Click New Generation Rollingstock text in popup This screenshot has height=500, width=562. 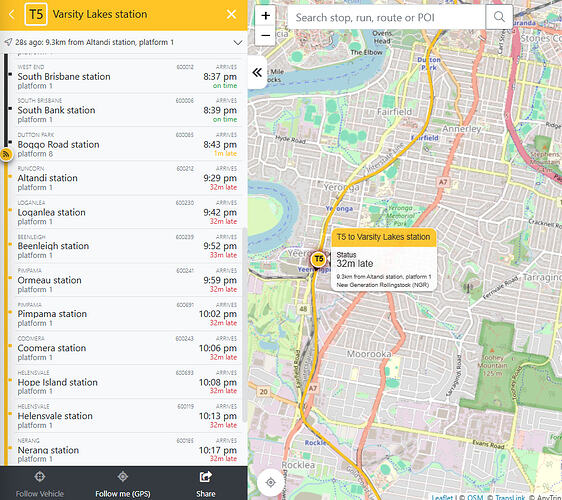click(x=383, y=285)
